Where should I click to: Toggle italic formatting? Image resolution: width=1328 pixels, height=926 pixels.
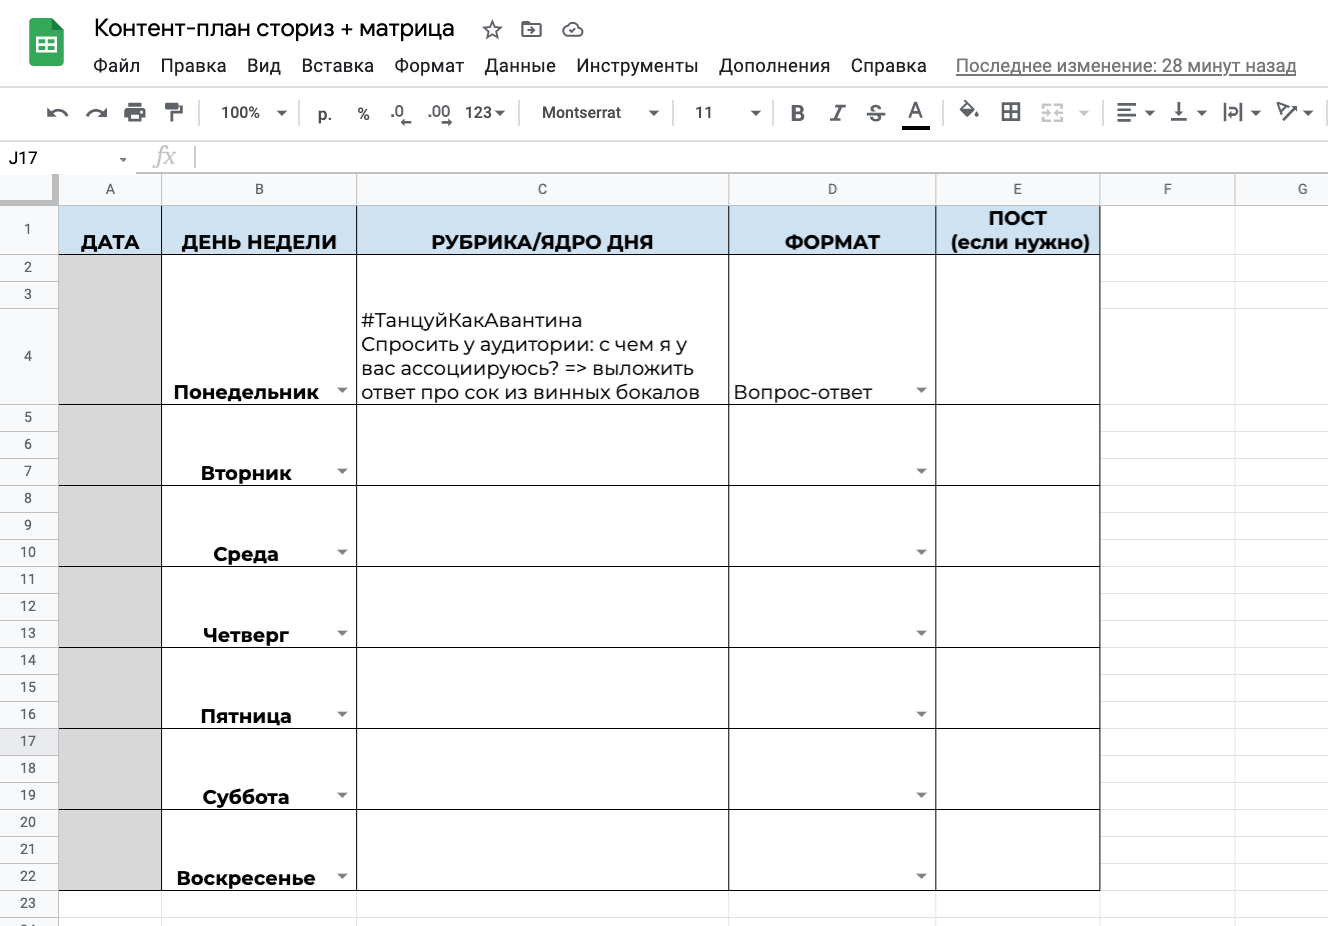pos(837,113)
